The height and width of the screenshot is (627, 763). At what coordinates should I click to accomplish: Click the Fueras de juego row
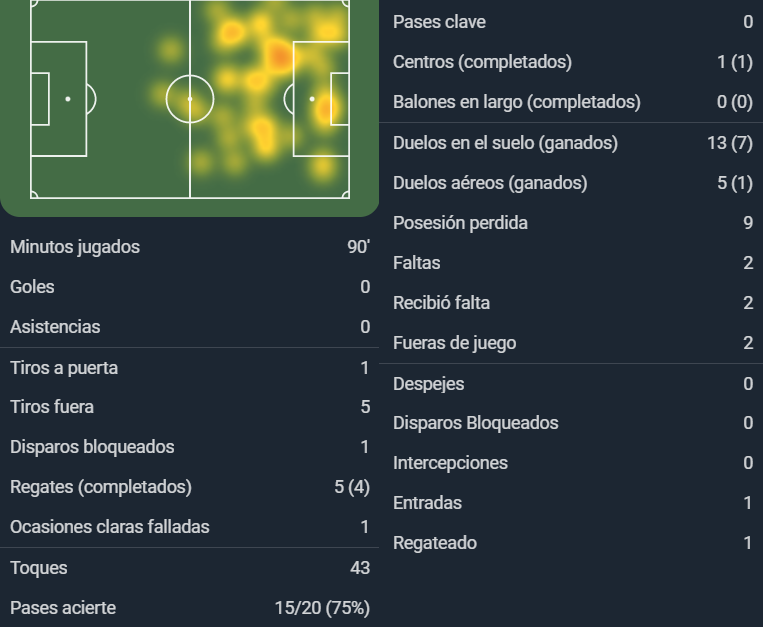571,343
